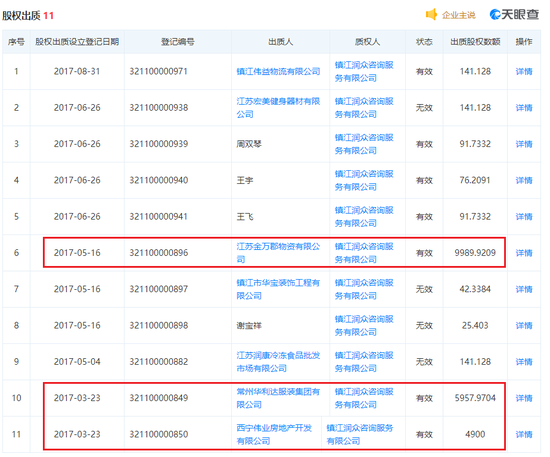
Task: Open 详情 for registration 321100000882
Action: 524,362
